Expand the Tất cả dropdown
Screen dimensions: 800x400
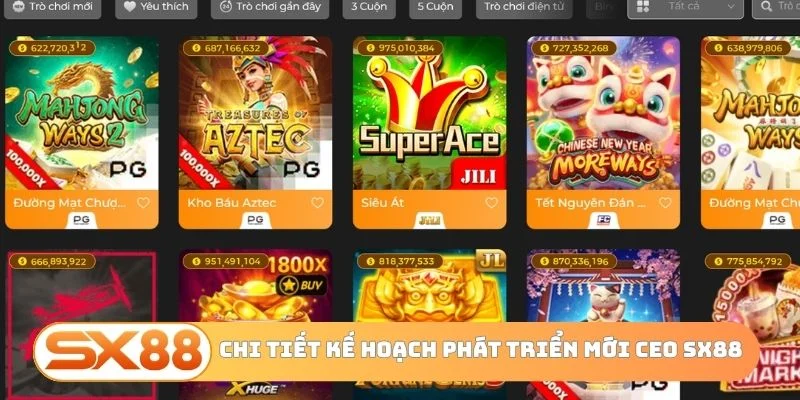coord(685,7)
